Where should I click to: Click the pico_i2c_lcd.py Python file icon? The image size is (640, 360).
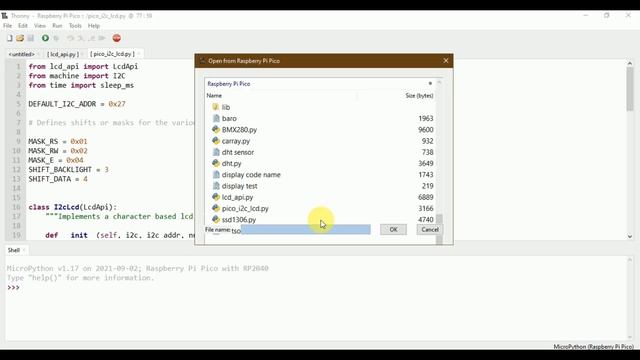pyautogui.click(x=216, y=208)
